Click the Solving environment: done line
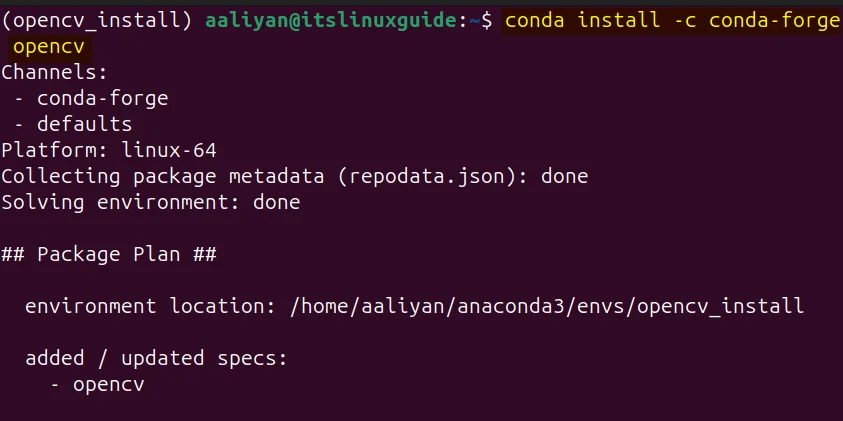Viewport: 843px width, 421px height. 151,202
